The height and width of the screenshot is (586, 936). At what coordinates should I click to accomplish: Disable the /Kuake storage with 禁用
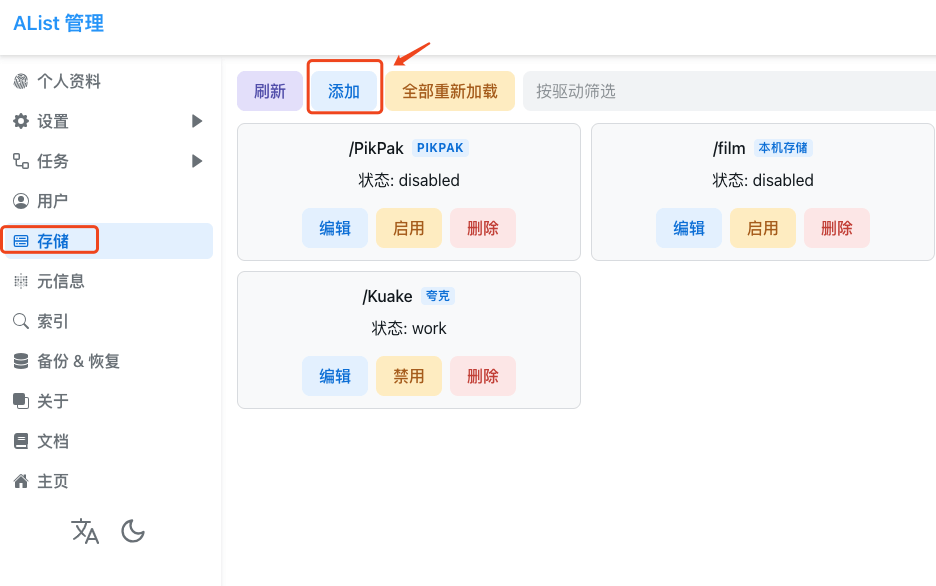(x=408, y=376)
